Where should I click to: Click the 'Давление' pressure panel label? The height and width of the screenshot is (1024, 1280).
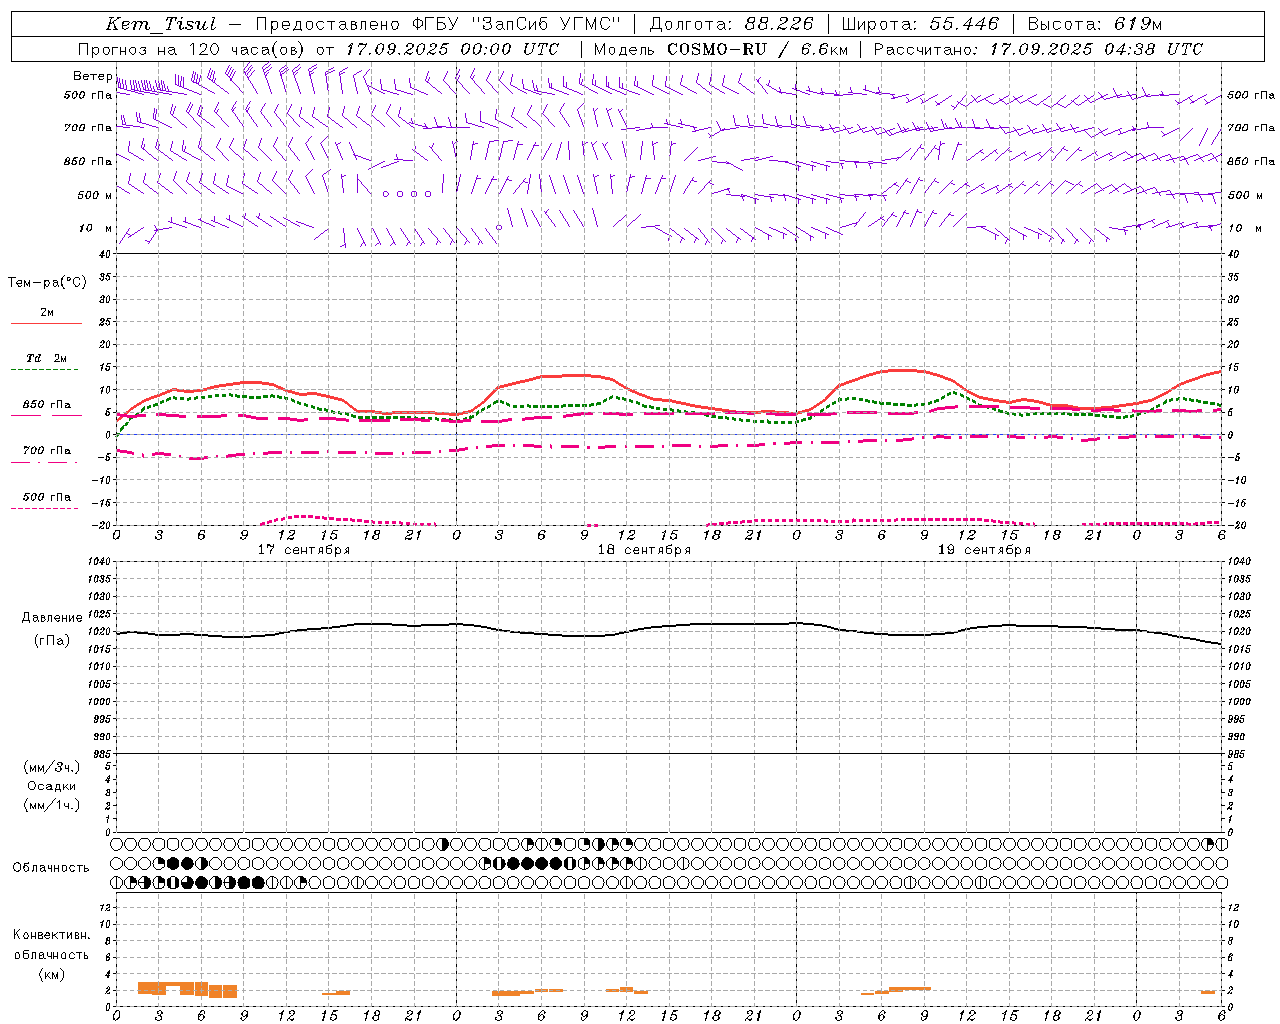pyautogui.click(x=51, y=617)
